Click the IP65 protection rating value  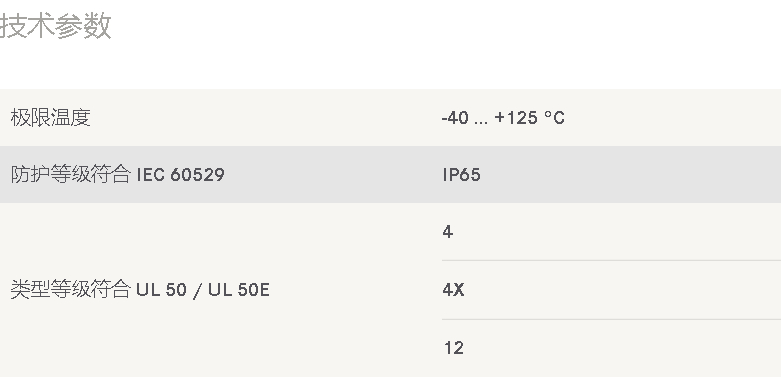tap(461, 175)
